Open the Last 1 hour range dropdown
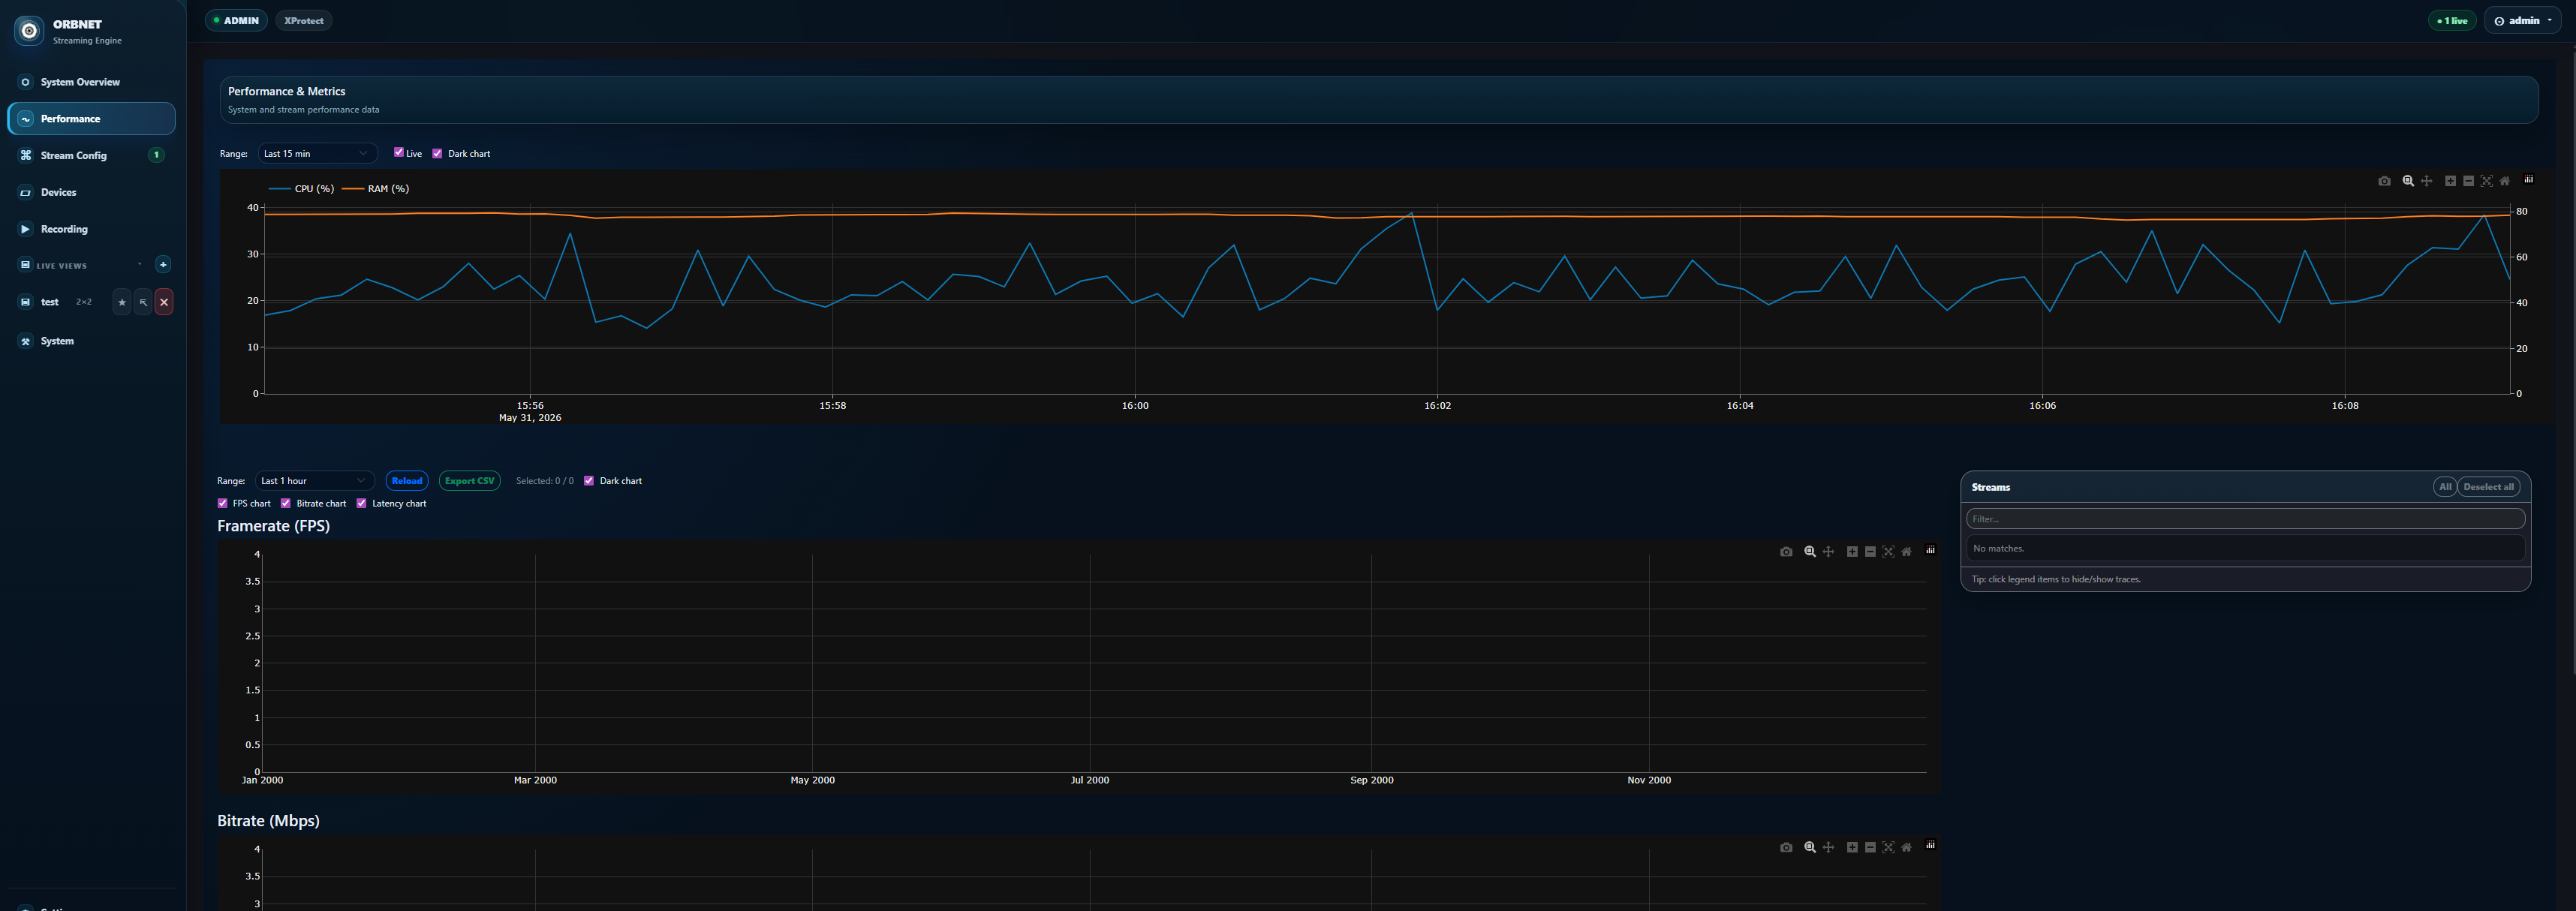 [x=314, y=481]
